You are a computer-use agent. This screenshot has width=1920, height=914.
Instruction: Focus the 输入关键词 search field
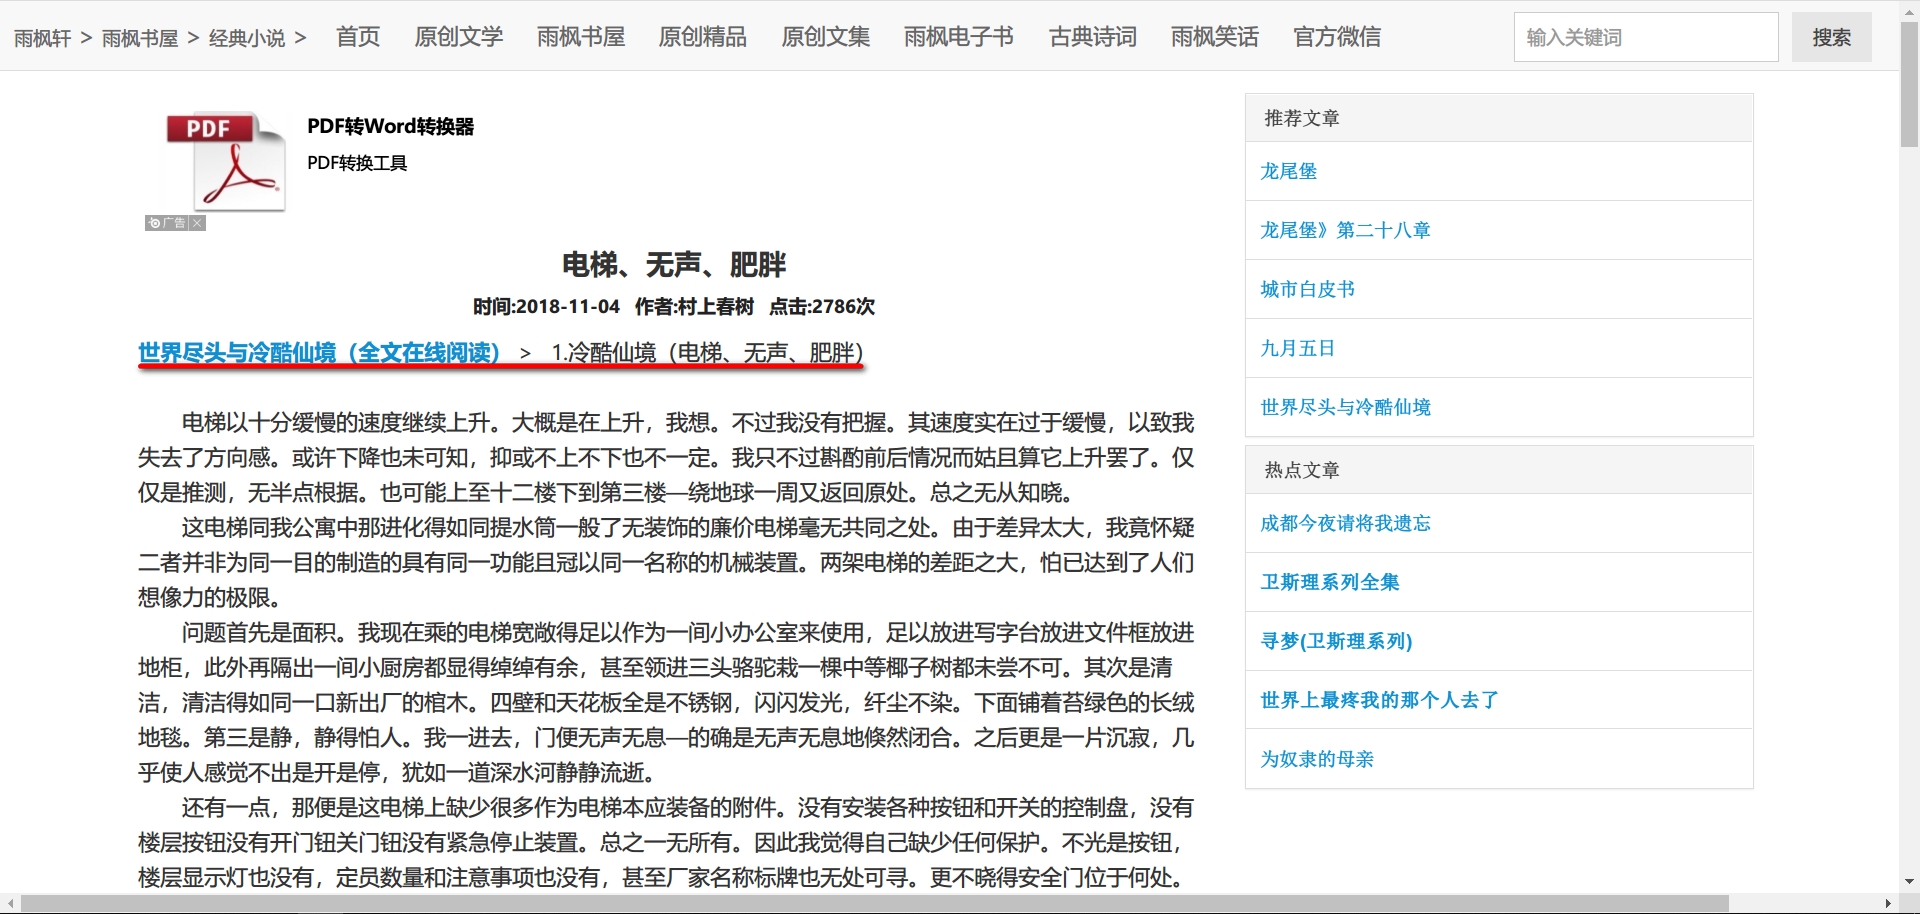pyautogui.click(x=1645, y=37)
